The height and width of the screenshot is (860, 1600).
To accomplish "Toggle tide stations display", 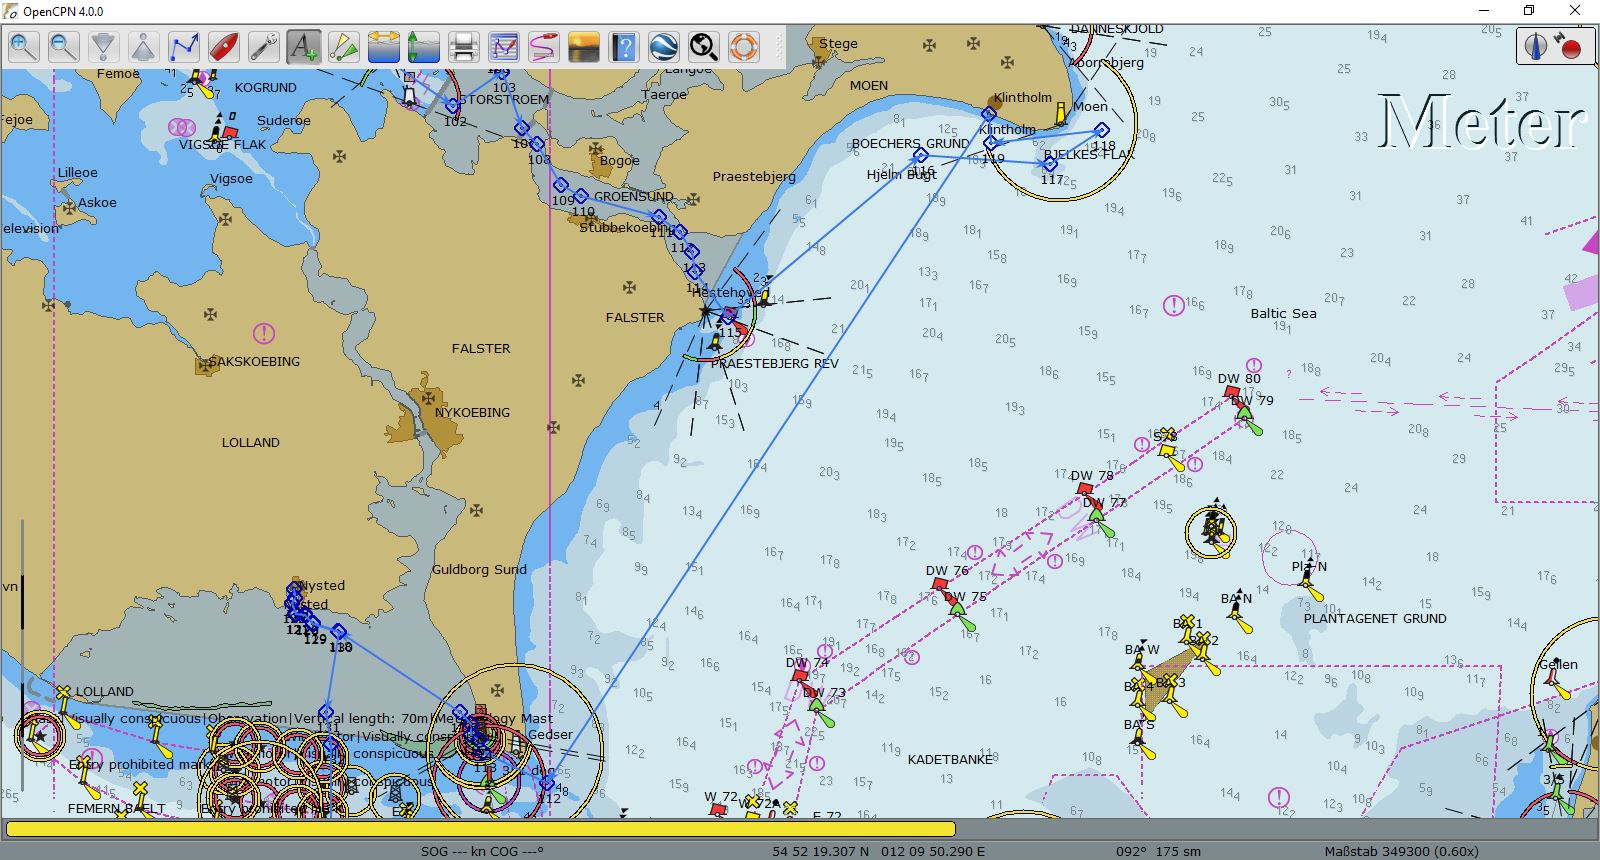I will (x=424, y=47).
